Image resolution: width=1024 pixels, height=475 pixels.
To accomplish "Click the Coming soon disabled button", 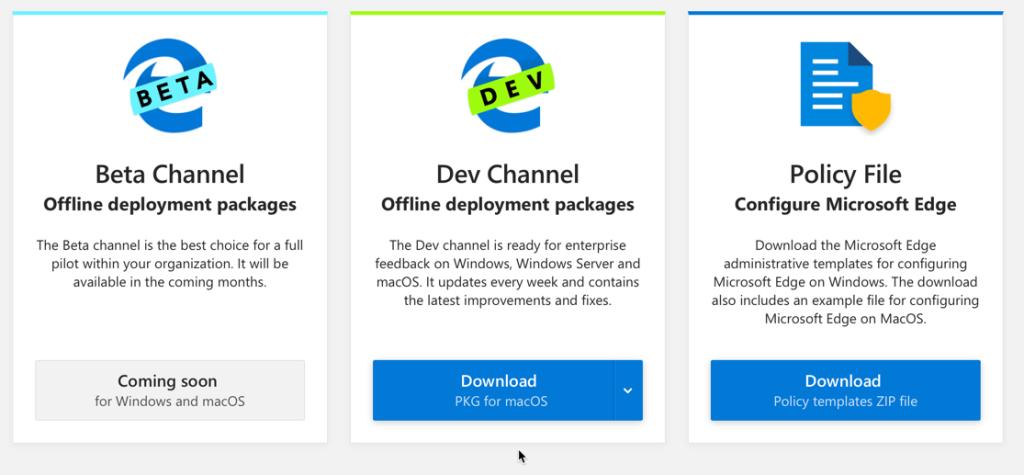I will pos(170,390).
